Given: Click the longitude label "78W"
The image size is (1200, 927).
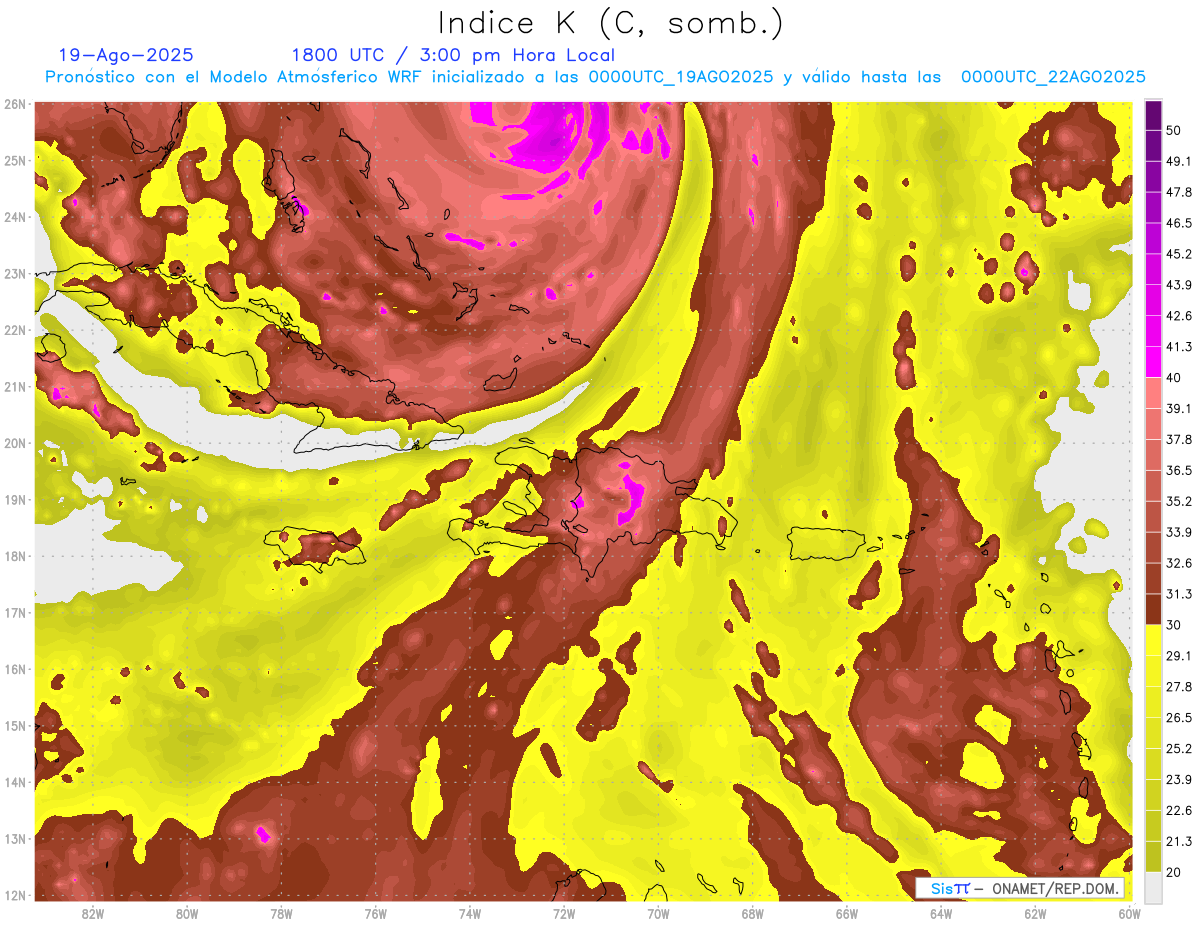Looking at the screenshot, I should point(281,914).
